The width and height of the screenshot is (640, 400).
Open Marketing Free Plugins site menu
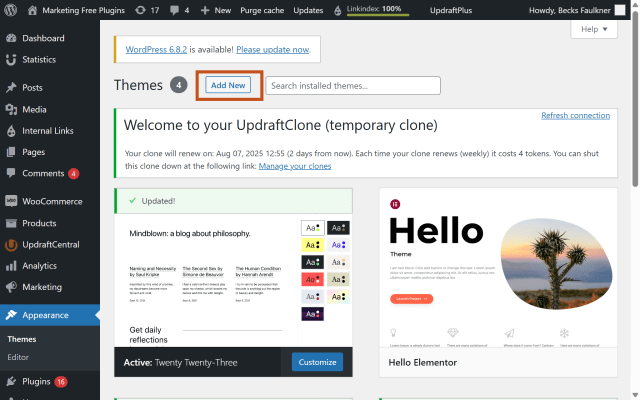click(76, 10)
